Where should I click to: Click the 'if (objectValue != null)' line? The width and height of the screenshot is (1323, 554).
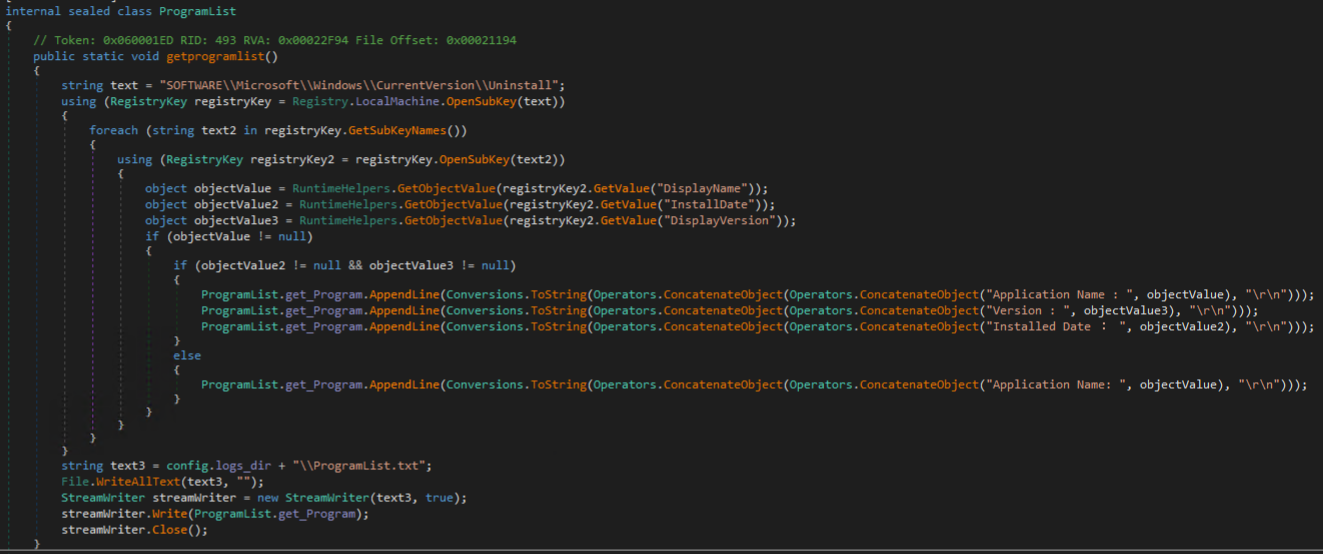point(229,237)
